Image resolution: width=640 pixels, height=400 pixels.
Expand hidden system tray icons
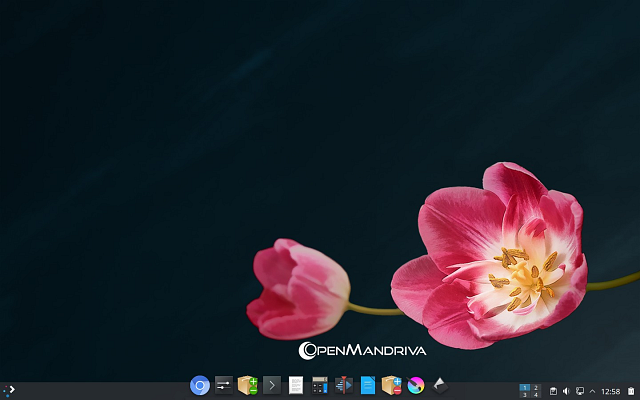pyautogui.click(x=592, y=391)
